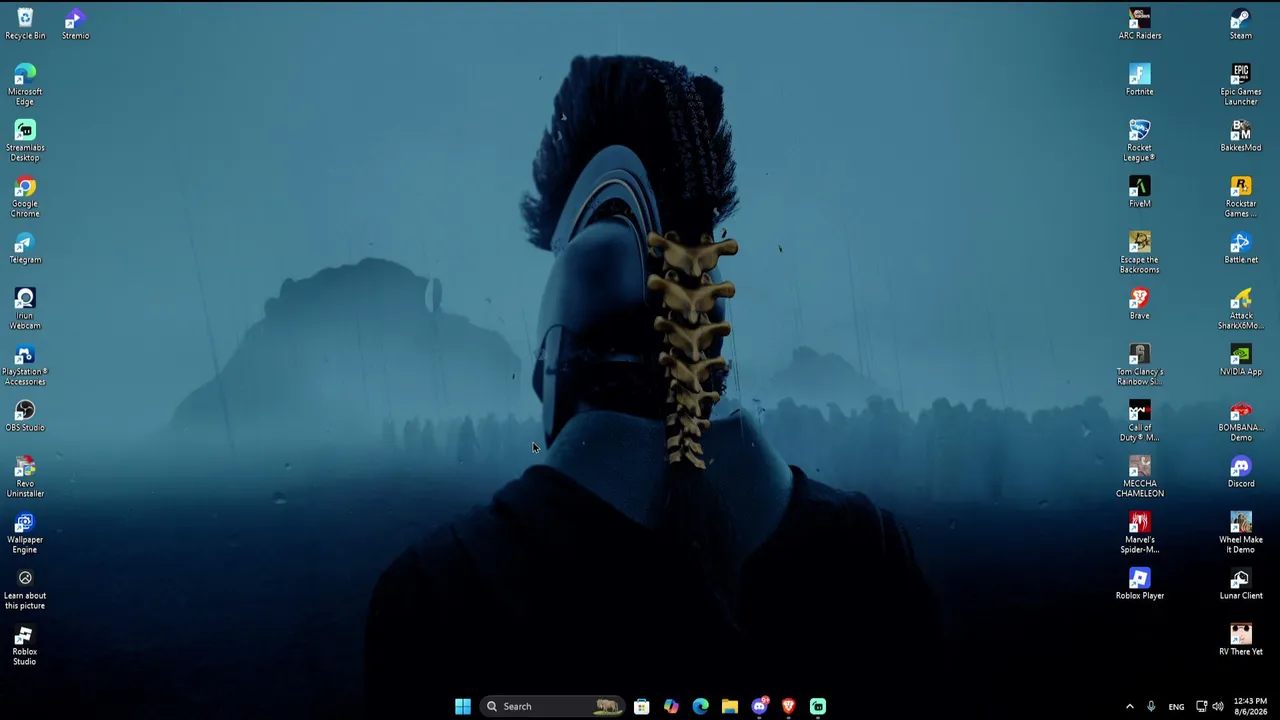Select the PlayStation Accessories shortcut
Viewport: 1280px width, 720px height.
click(x=25, y=365)
